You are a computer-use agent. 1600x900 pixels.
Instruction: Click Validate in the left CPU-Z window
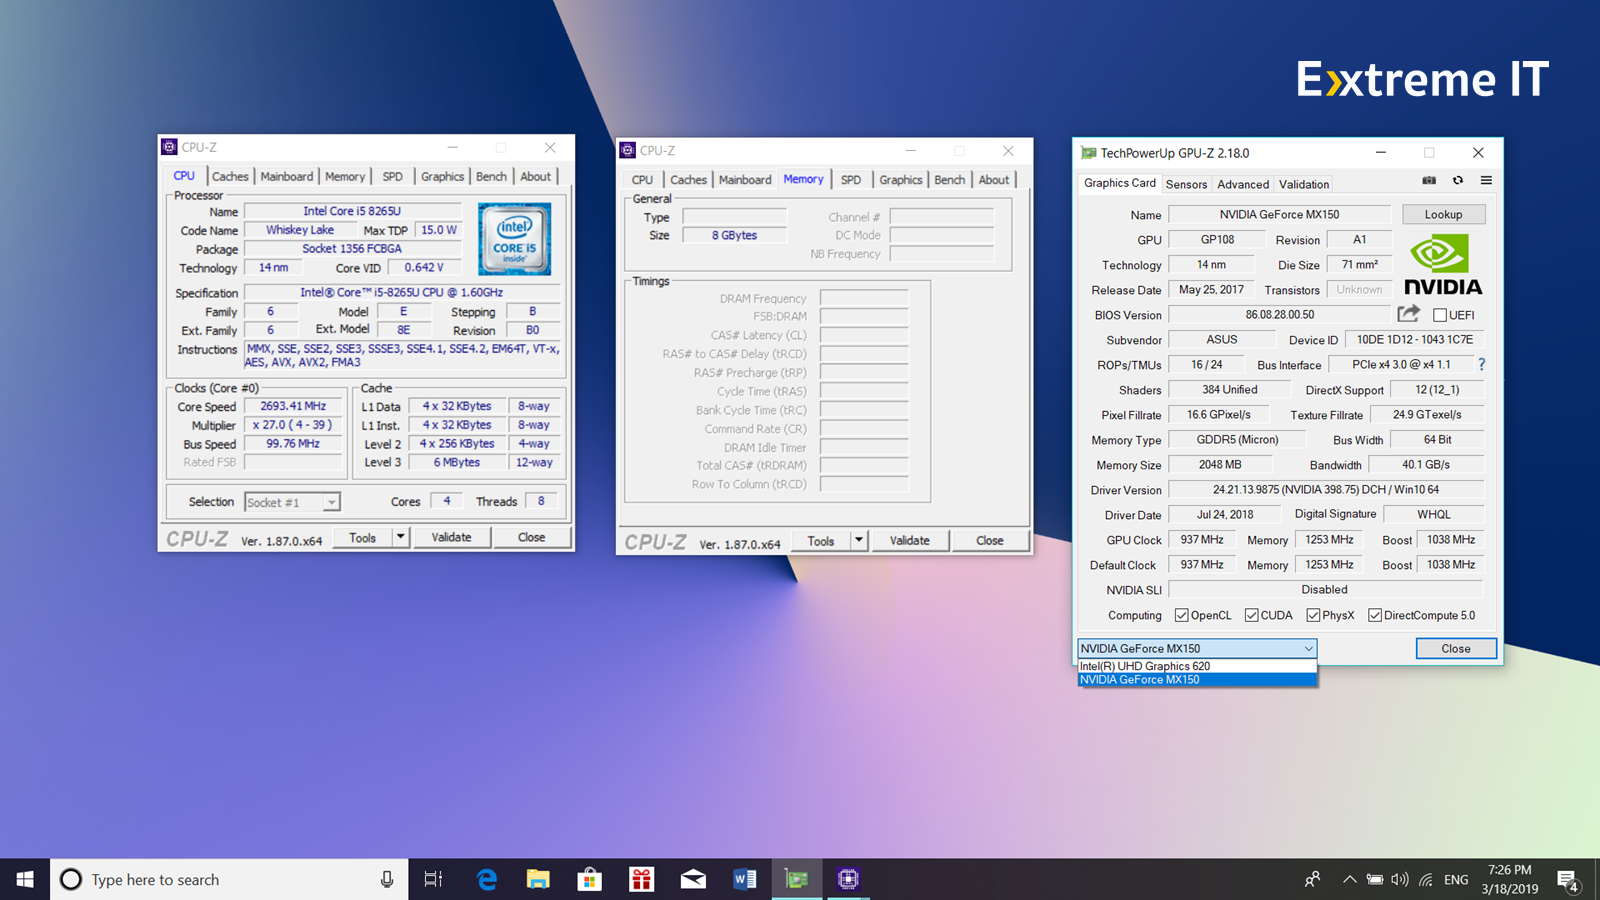point(451,537)
